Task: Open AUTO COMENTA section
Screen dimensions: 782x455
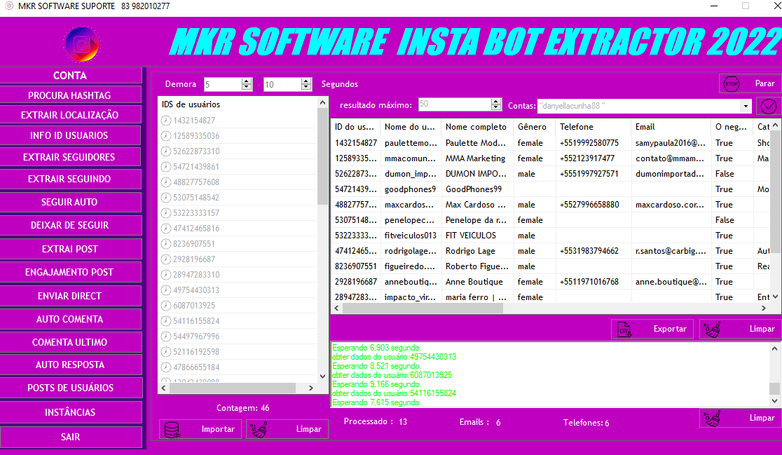Action: click(70, 319)
